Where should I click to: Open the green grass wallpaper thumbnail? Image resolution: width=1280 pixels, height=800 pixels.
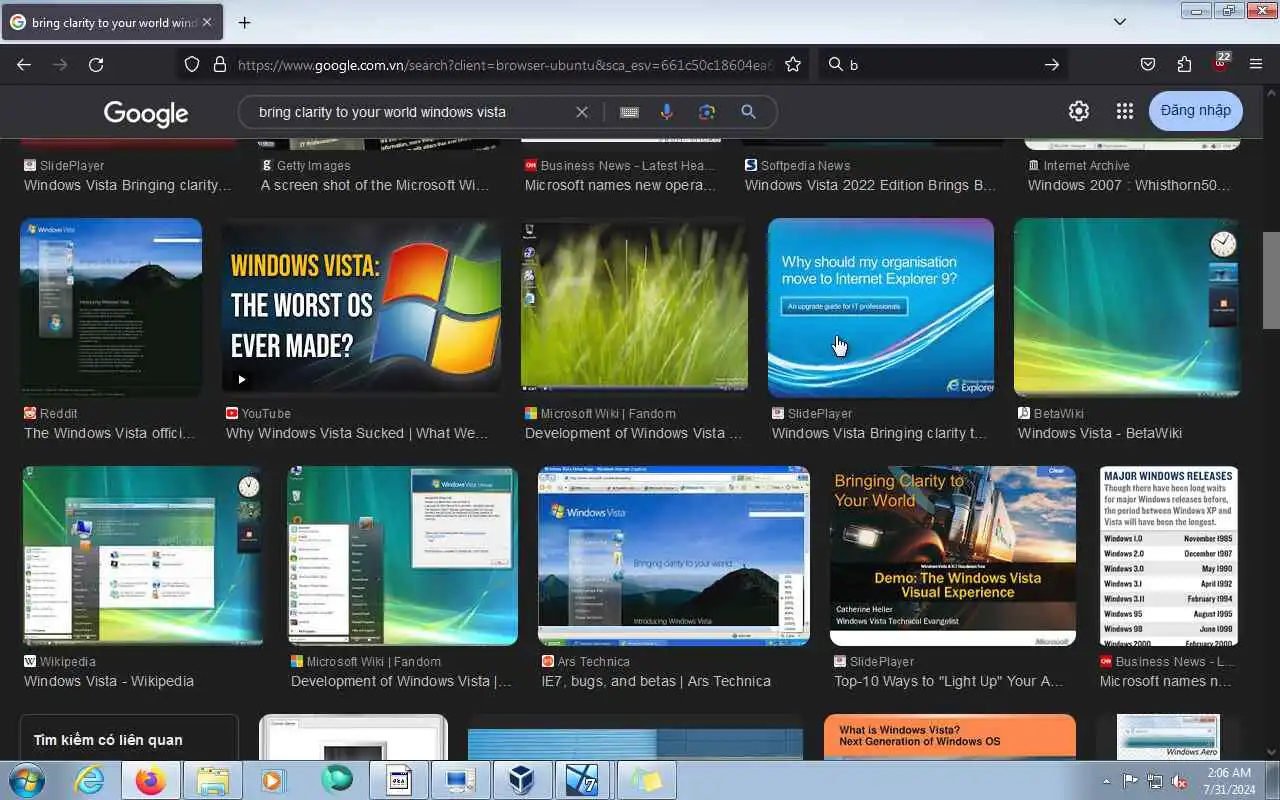click(634, 306)
